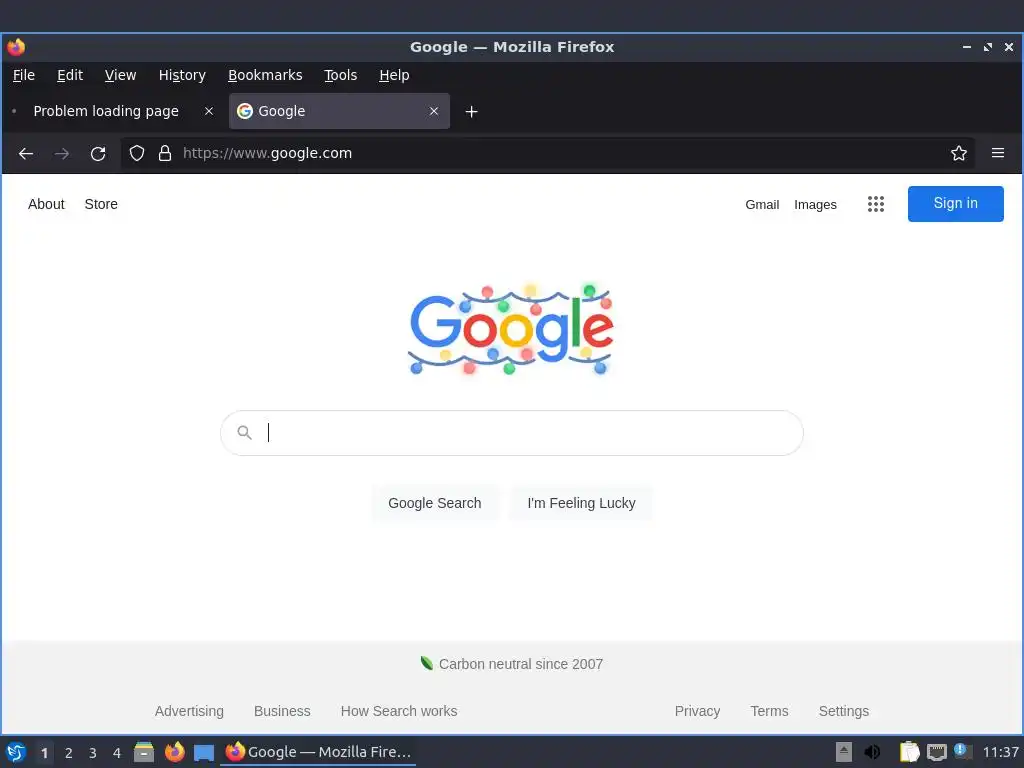Click the Google holiday doodle logo
This screenshot has height=768, width=1024.
[x=511, y=329]
